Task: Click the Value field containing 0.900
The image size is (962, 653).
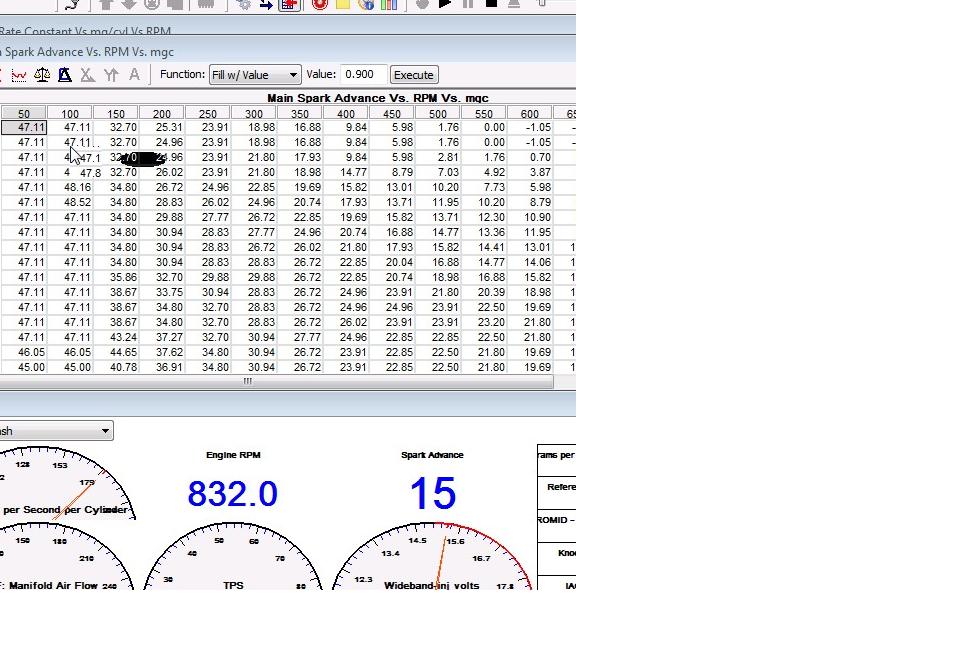Action: tap(363, 74)
